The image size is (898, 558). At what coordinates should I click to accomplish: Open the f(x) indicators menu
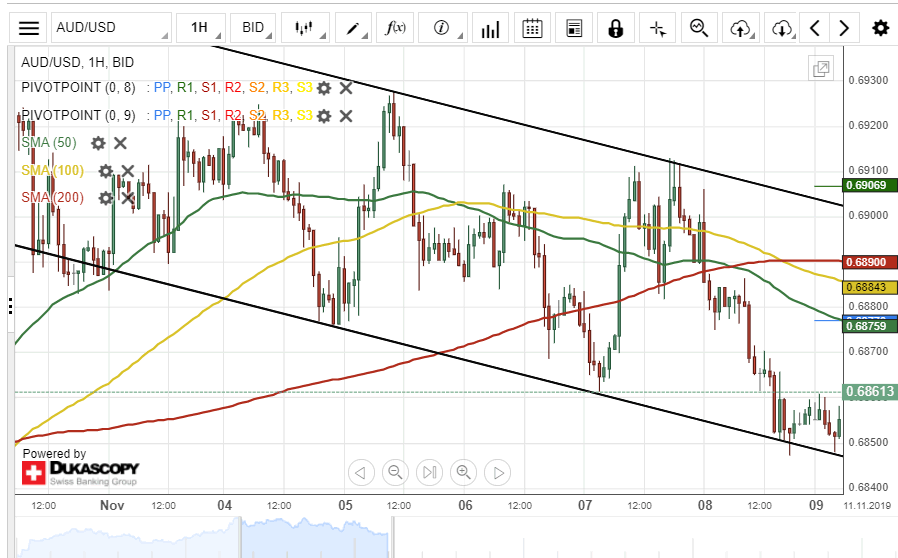395,27
